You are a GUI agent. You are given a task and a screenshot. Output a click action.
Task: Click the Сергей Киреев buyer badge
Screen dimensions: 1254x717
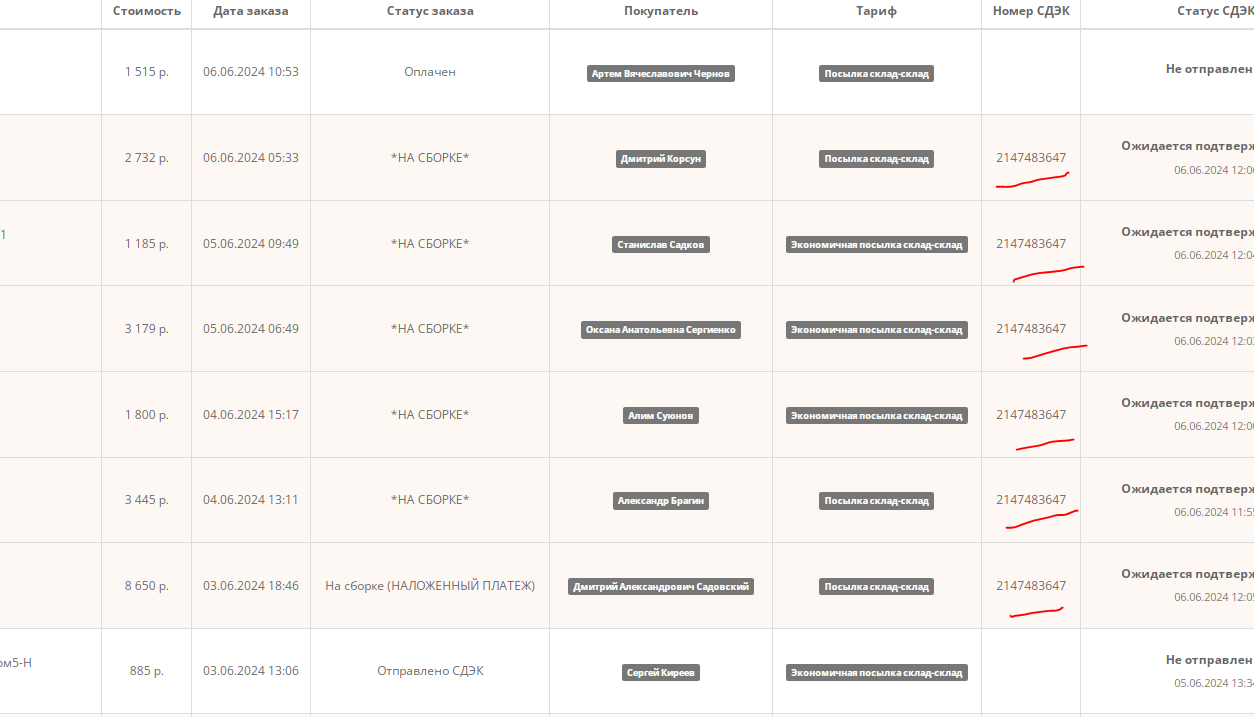click(661, 673)
